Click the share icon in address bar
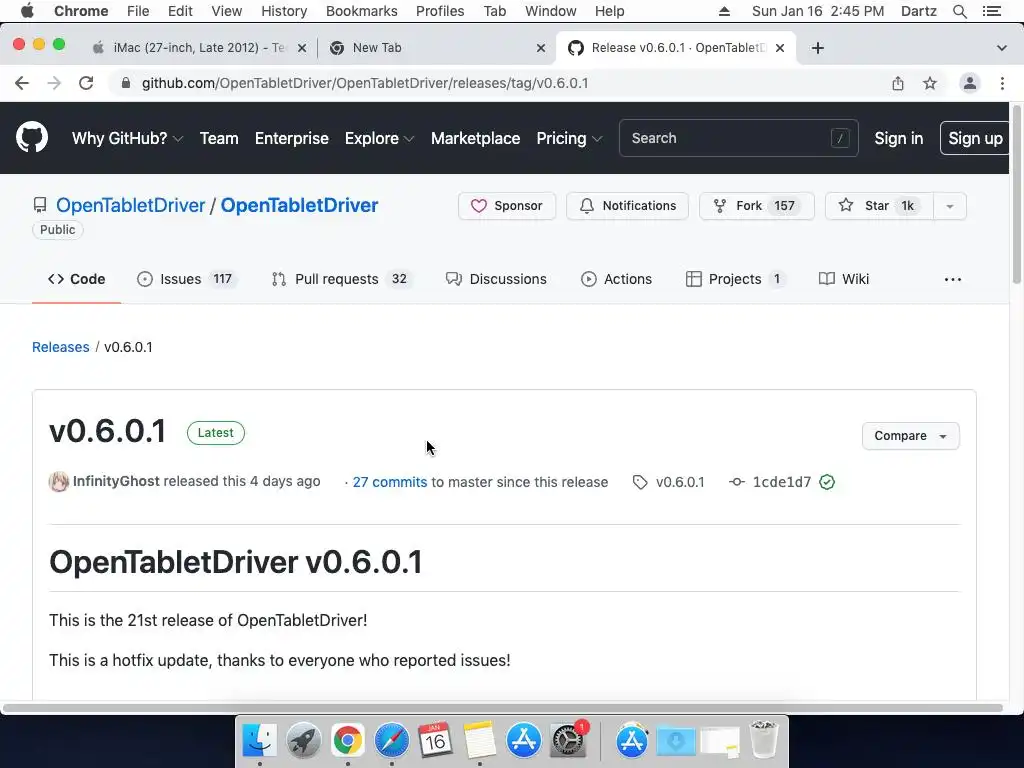 (898, 83)
